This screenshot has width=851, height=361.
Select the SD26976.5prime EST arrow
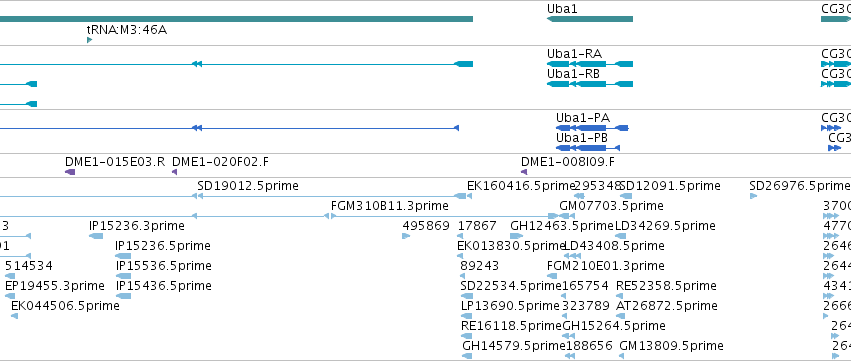[753, 196]
